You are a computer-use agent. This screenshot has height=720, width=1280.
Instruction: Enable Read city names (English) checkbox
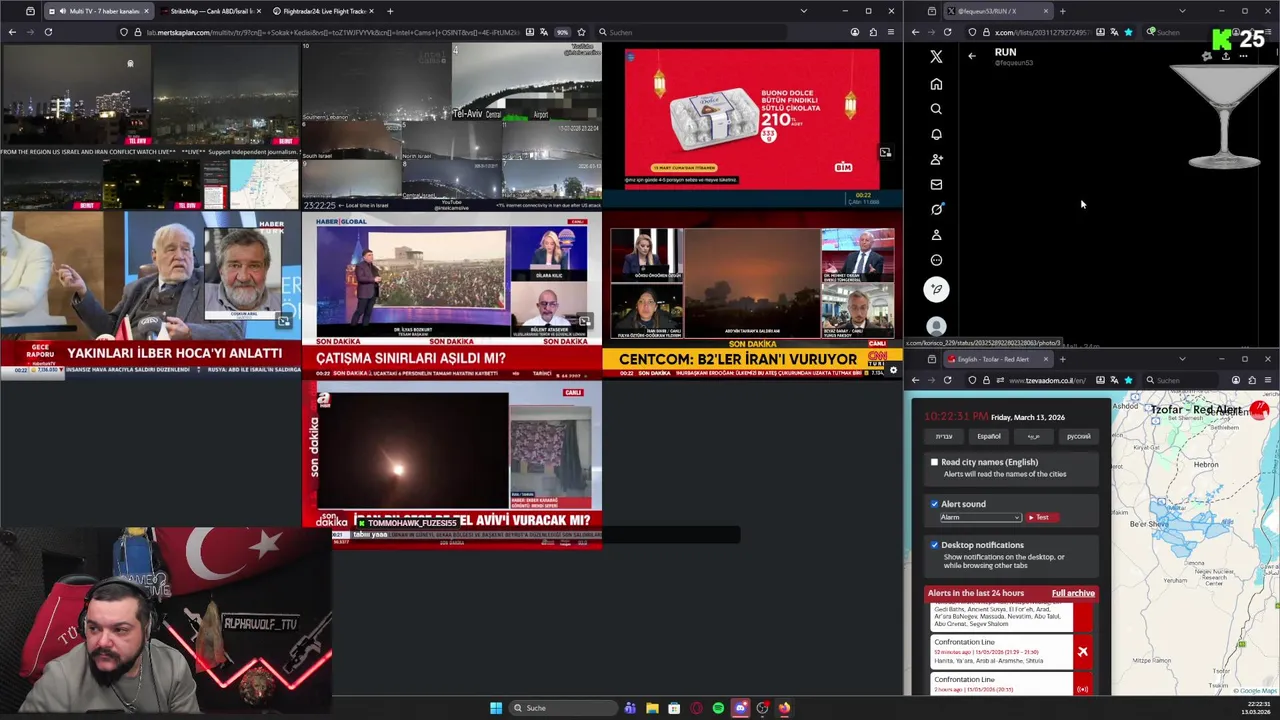(935, 462)
